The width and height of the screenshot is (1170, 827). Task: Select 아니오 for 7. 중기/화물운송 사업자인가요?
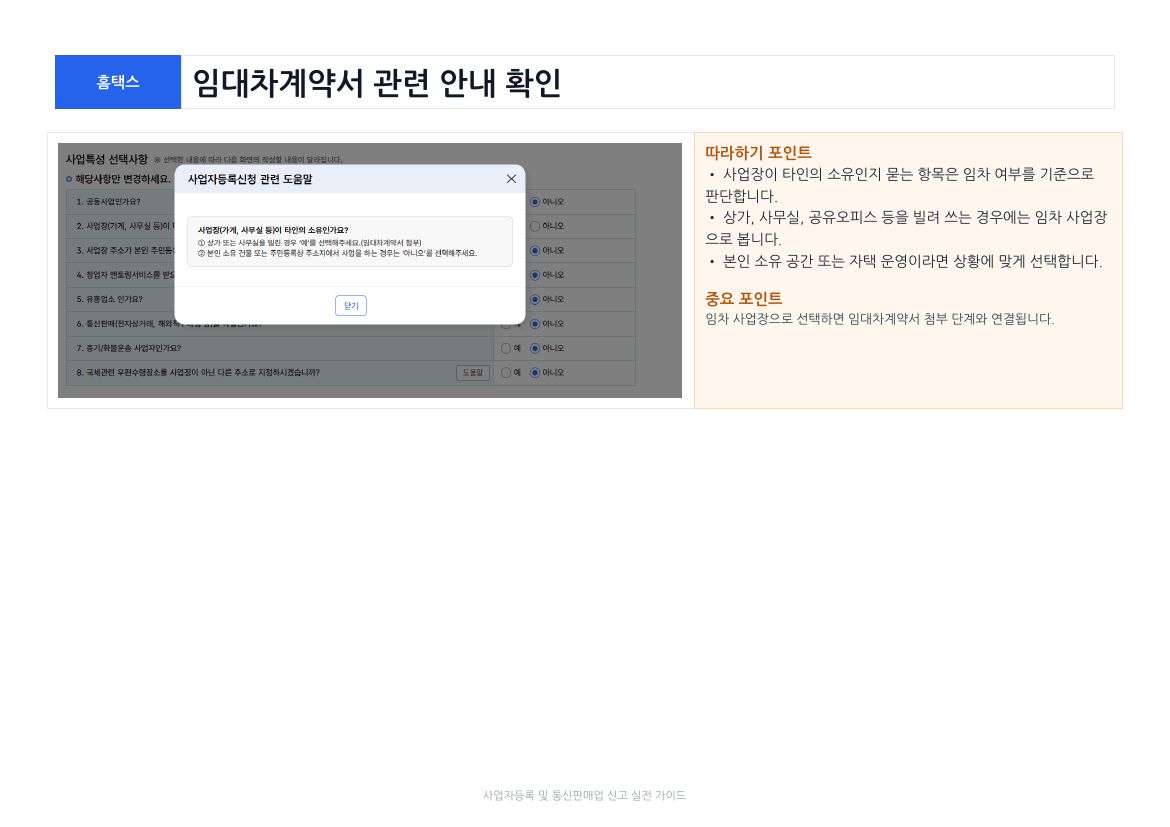(535, 349)
